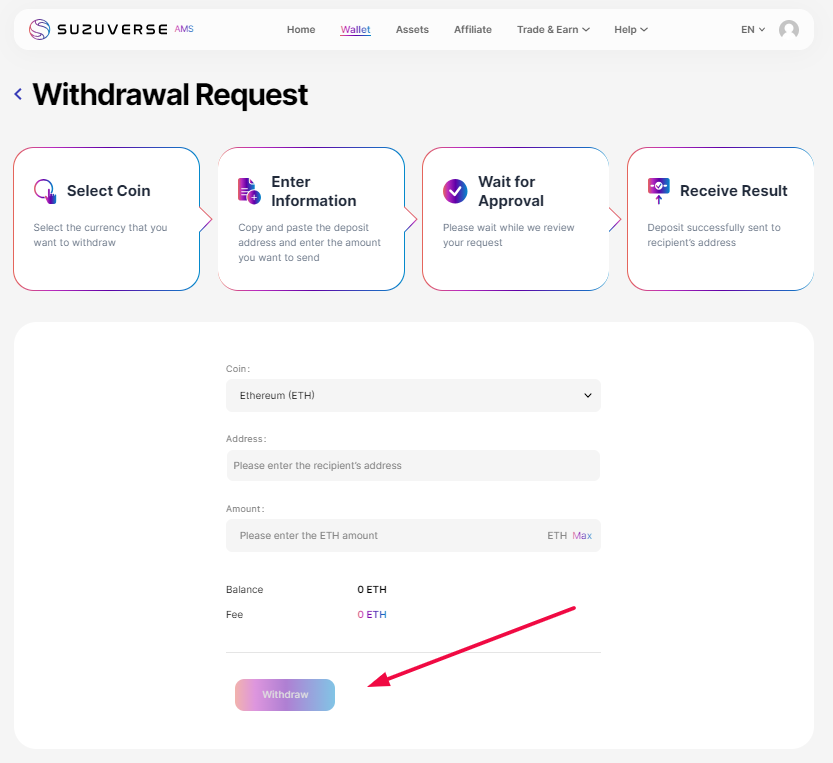Click Max to fill full amount
Viewport: 833px width, 763px height.
[582, 536]
